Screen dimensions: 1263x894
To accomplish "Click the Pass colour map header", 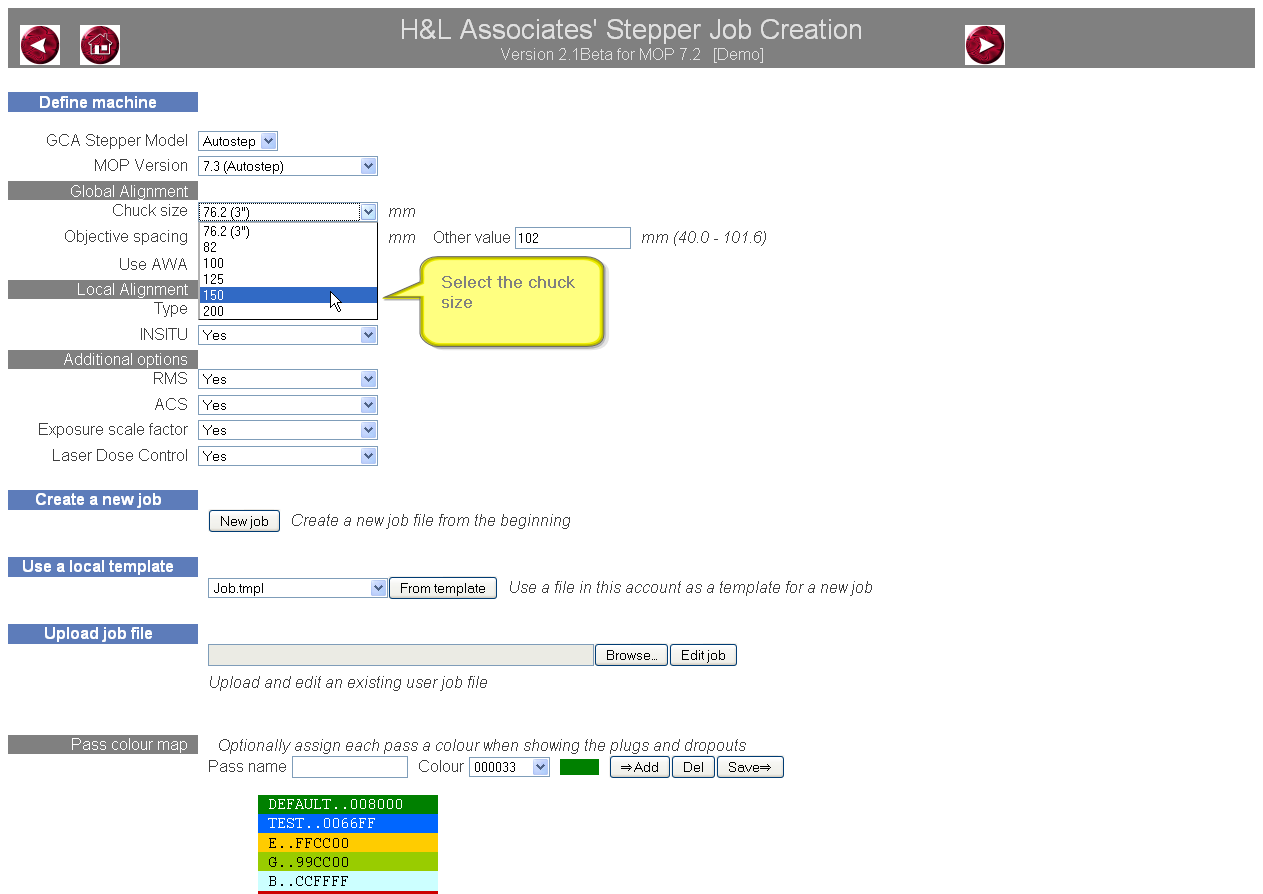I will point(103,745).
